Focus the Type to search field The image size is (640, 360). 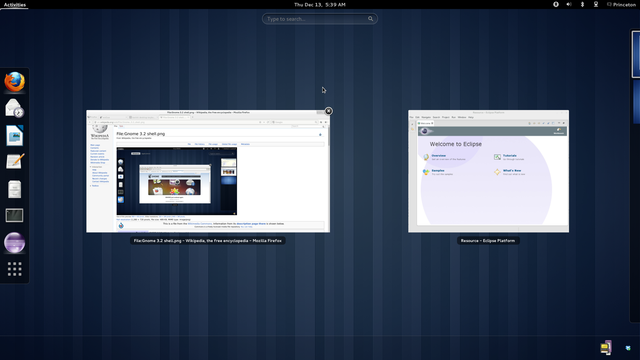[x=320, y=19]
